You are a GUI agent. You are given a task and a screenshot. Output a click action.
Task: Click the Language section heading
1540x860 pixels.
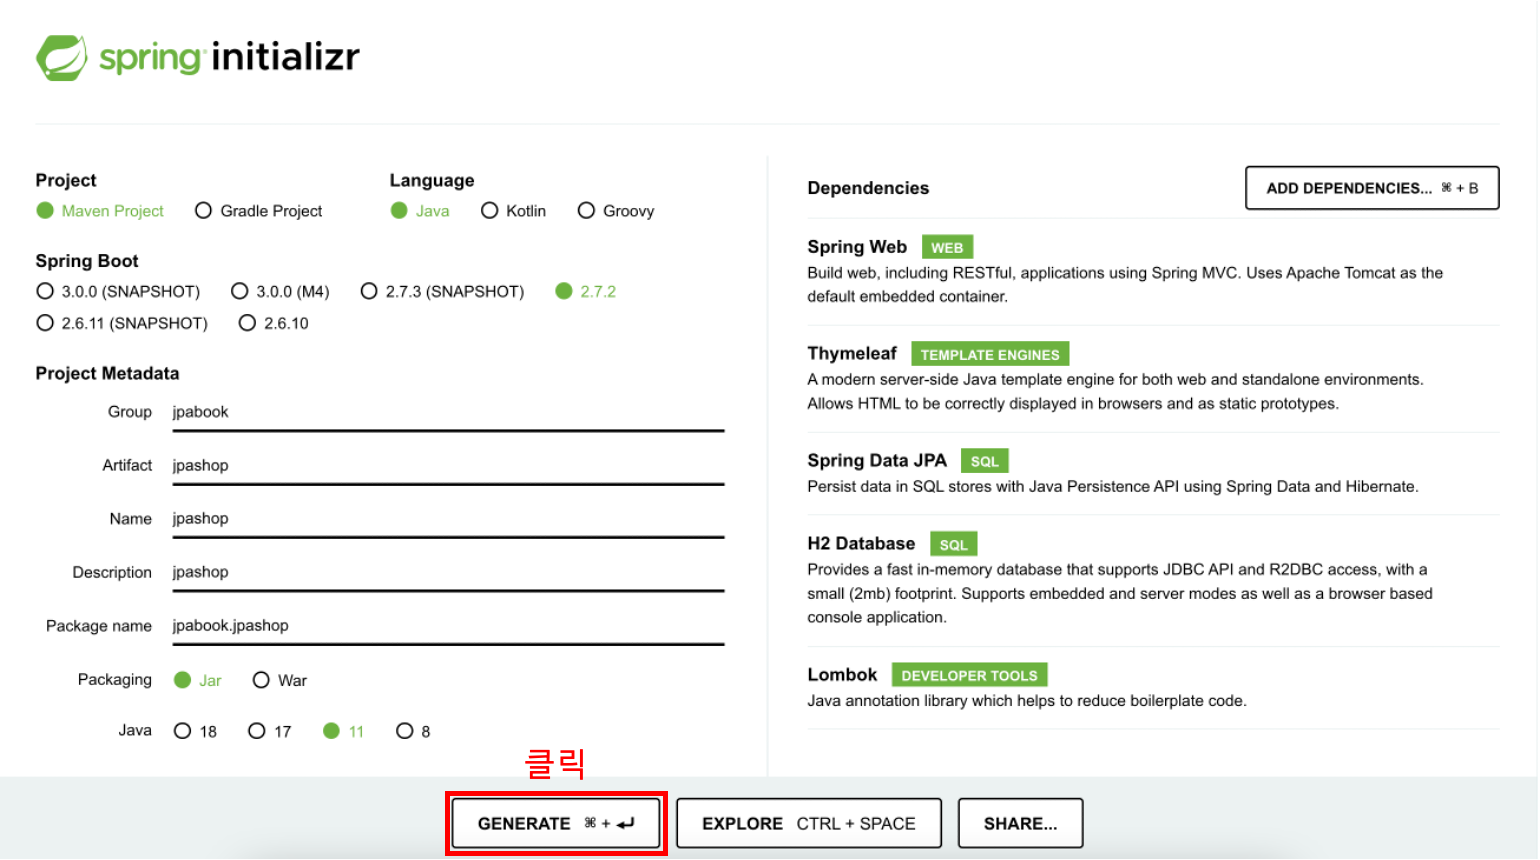pyautogui.click(x=432, y=180)
